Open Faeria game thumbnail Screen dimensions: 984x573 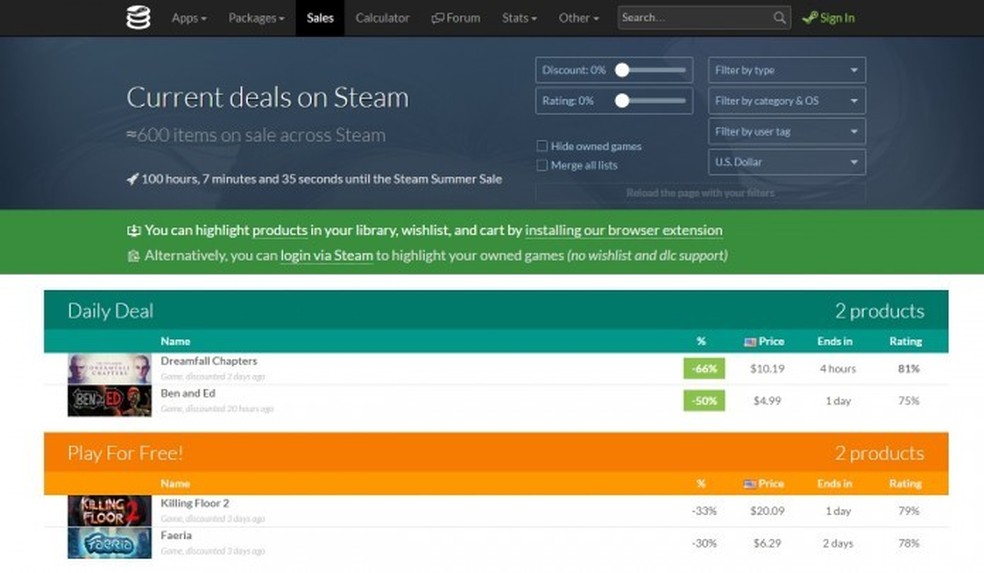110,543
